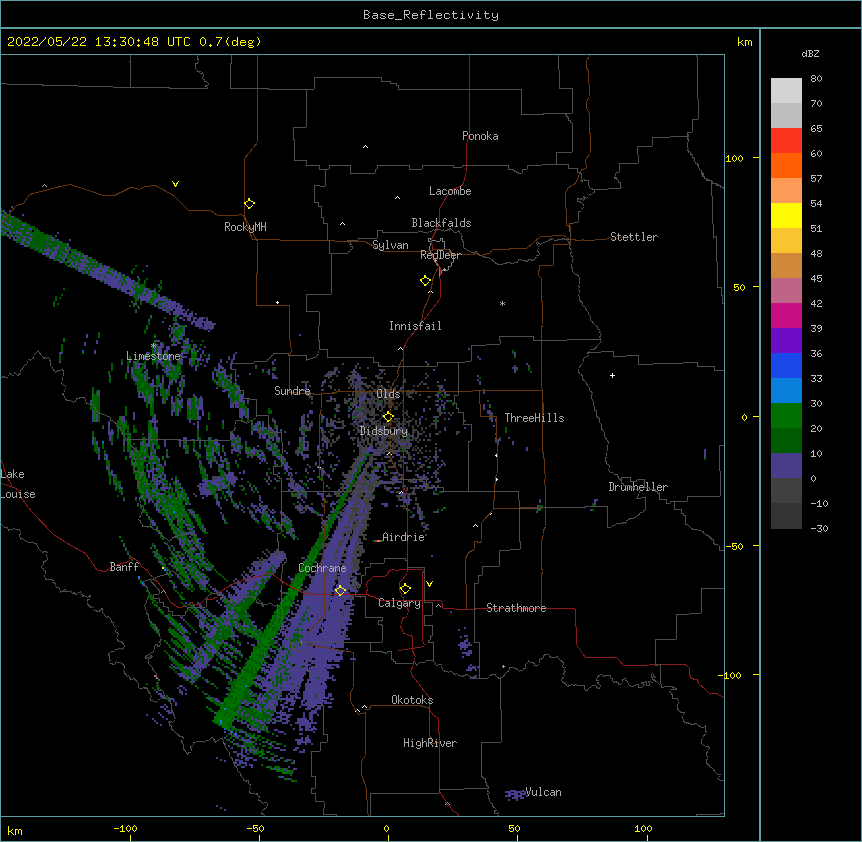Viewport: 862px width, 842px height.
Task: Click the -50 tick on the bottom axis
Action: tap(255, 828)
